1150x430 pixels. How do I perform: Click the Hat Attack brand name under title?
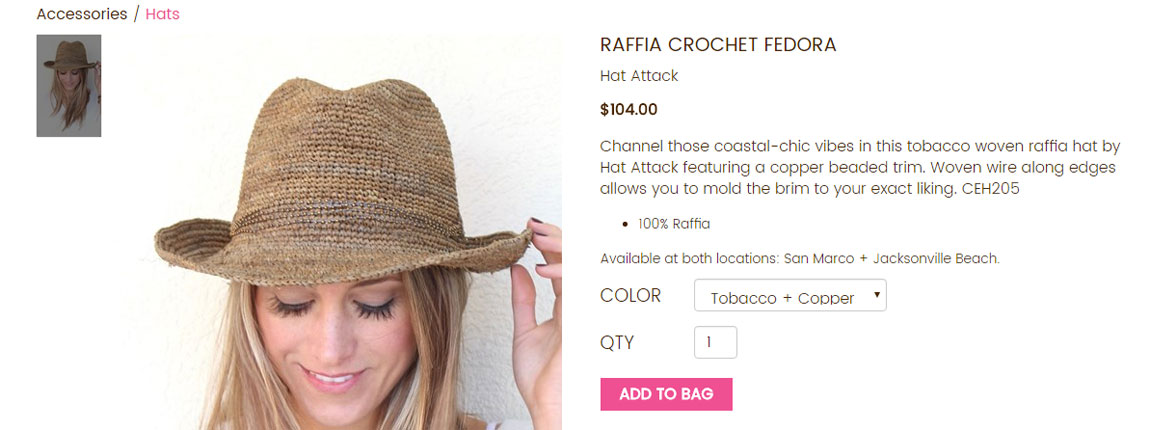click(x=639, y=76)
